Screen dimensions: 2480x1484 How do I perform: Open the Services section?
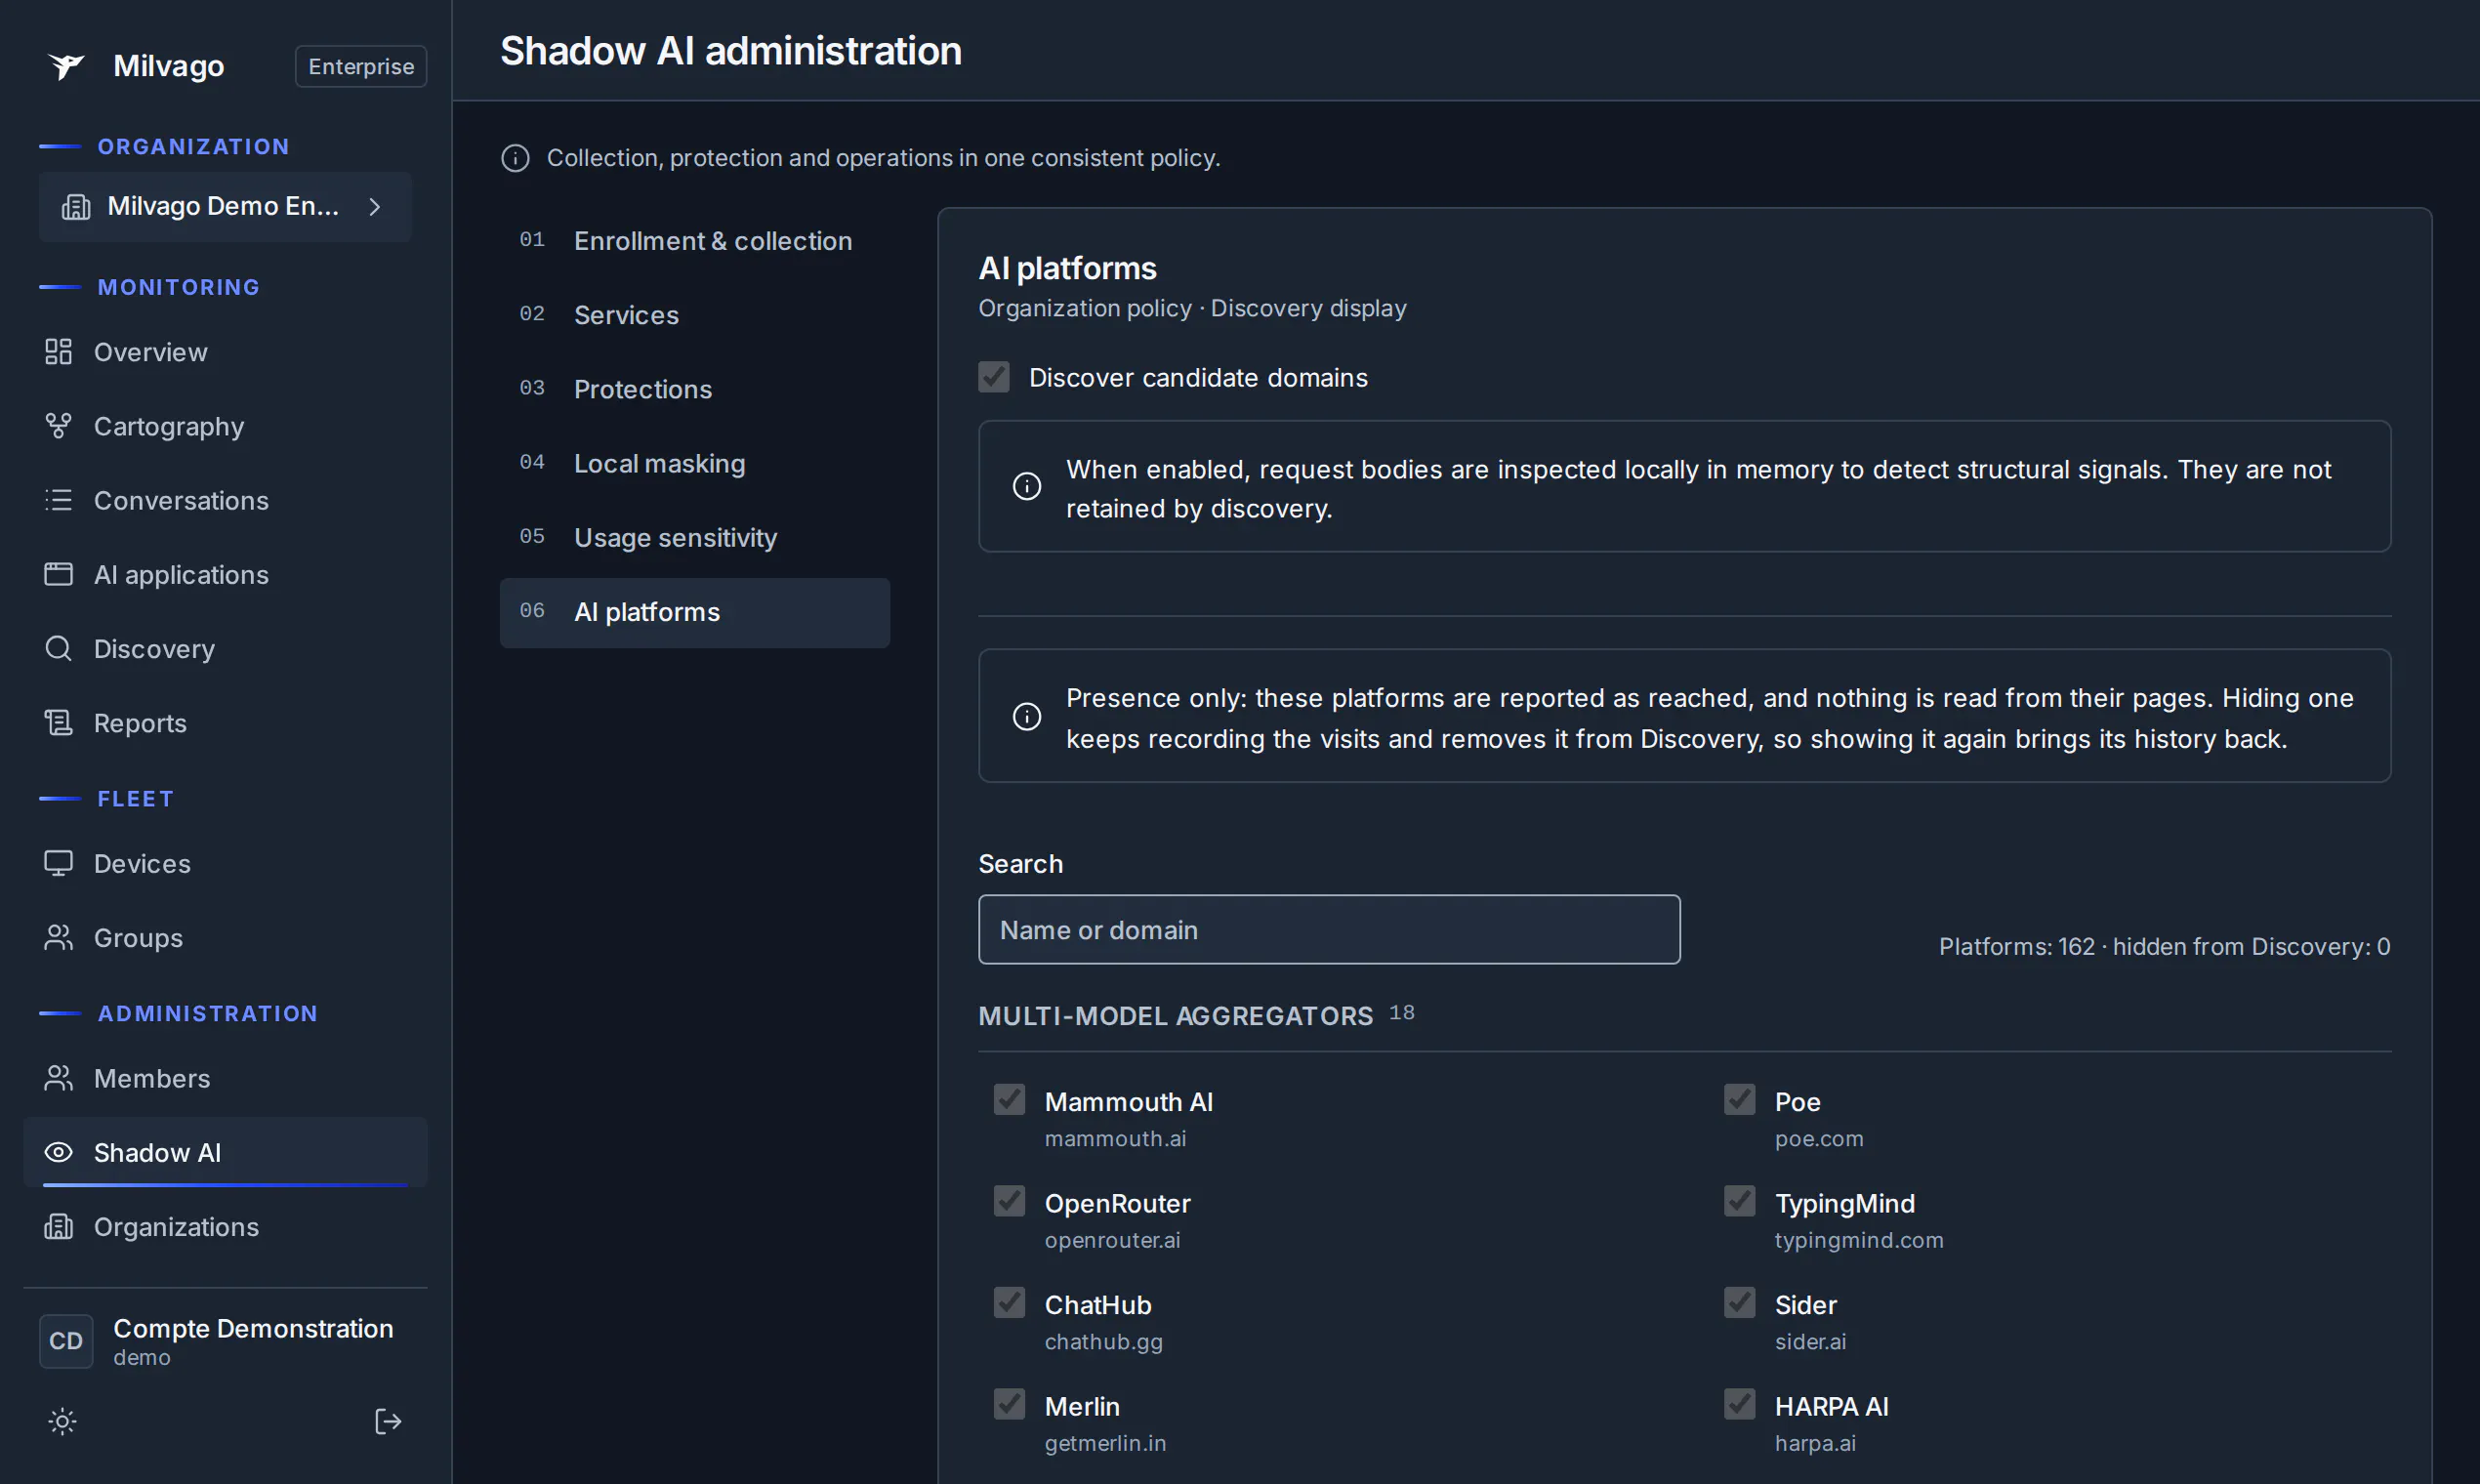pos(695,315)
